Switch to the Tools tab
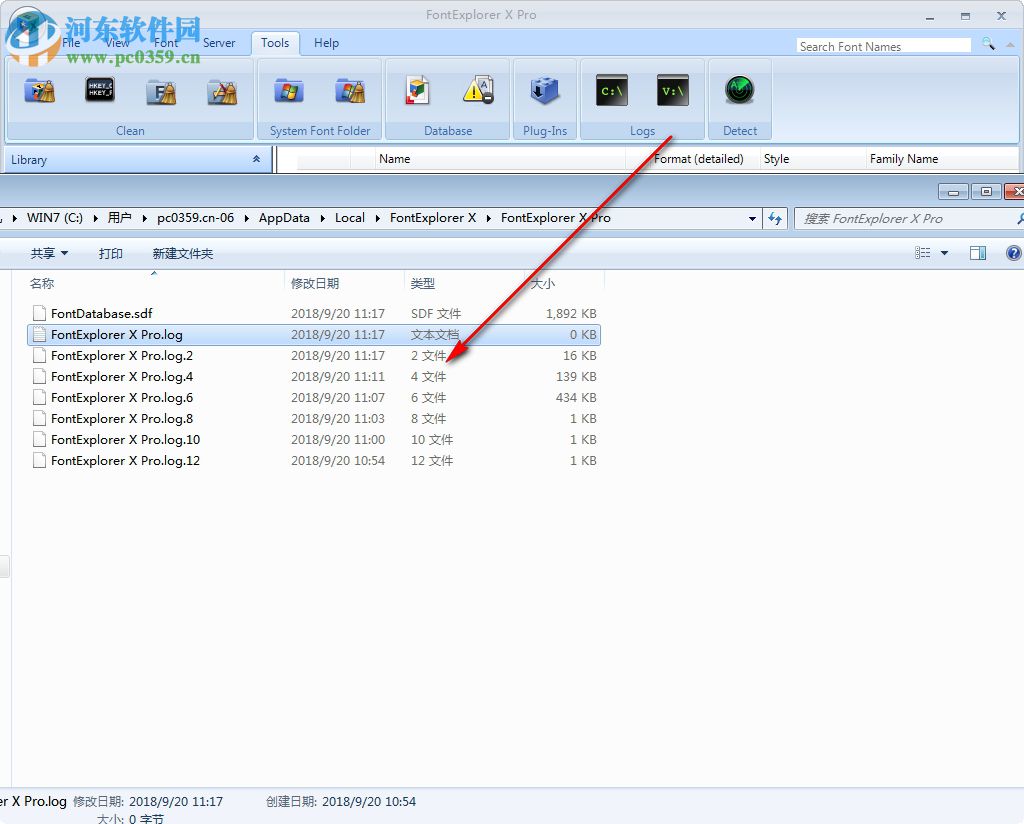Screen dimensions: 1024x824 coord(275,43)
